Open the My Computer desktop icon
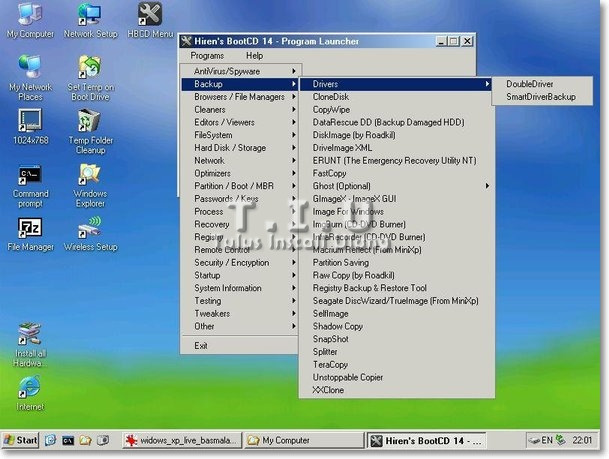The height and width of the screenshot is (459, 609). tap(30, 20)
